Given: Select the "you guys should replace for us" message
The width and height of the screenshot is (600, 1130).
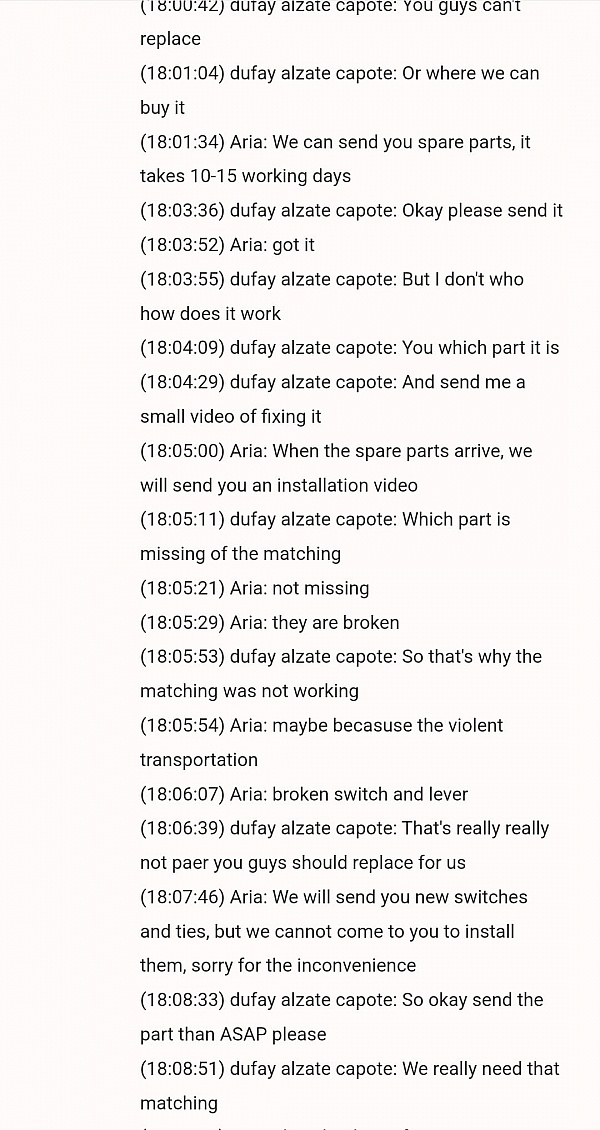Looking at the screenshot, I should click(344, 845).
